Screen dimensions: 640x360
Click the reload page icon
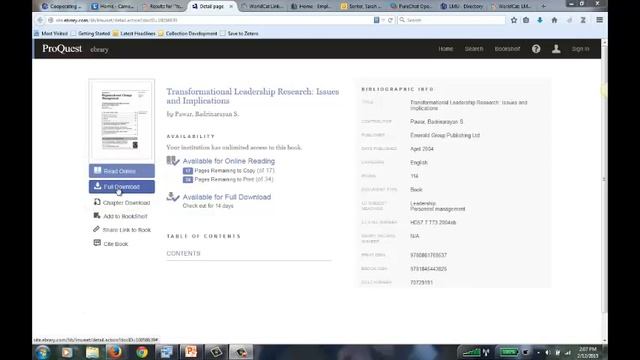[390, 20]
